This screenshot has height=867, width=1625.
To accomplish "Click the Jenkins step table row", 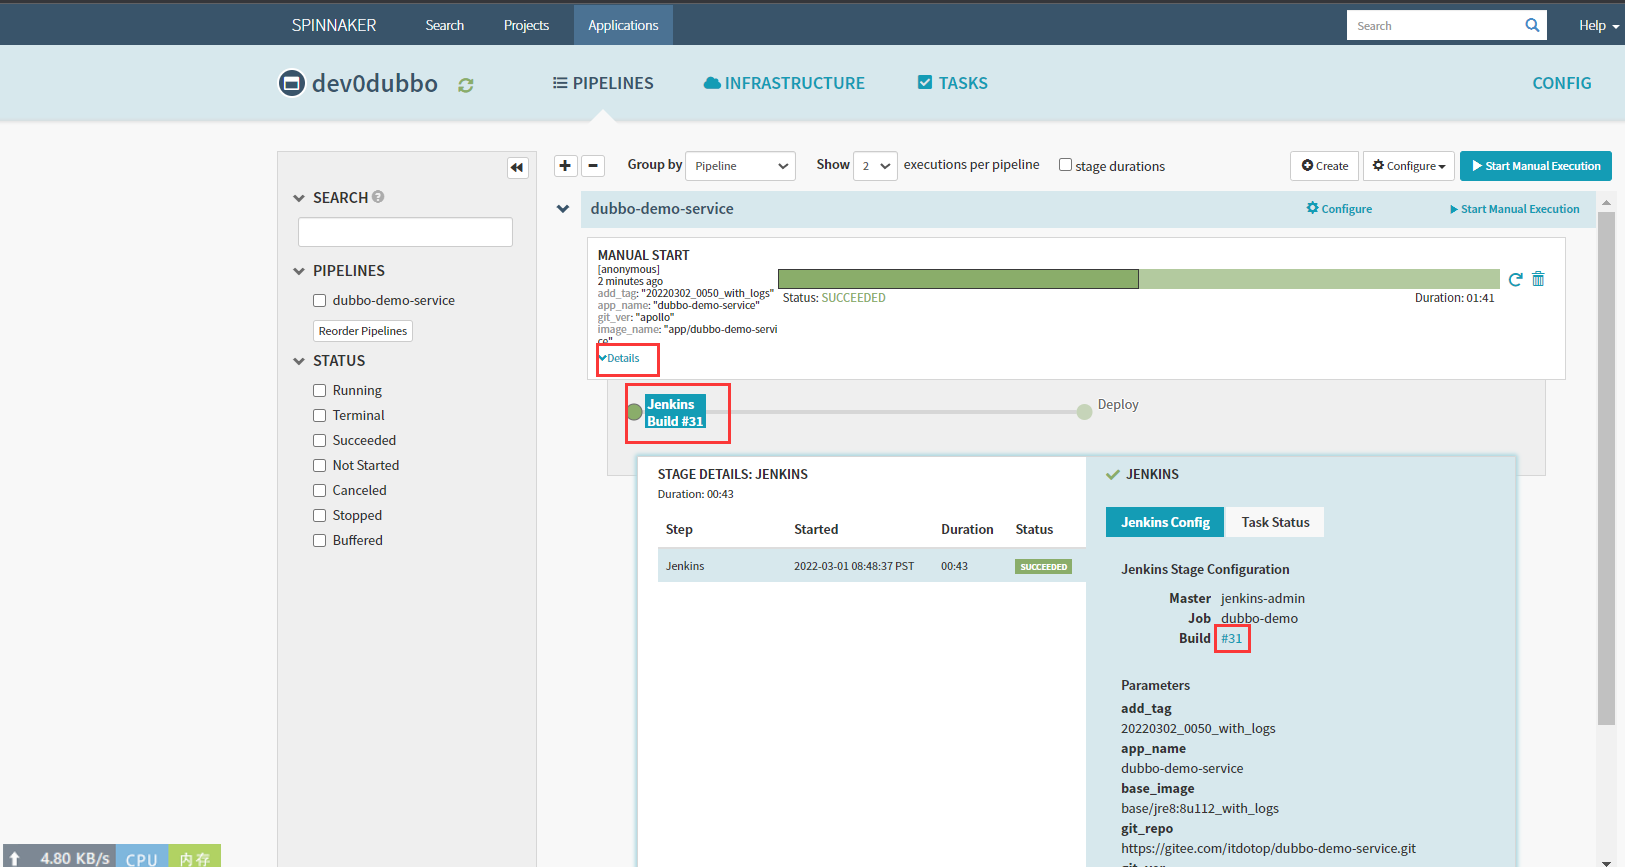I will pyautogui.click(x=871, y=565).
